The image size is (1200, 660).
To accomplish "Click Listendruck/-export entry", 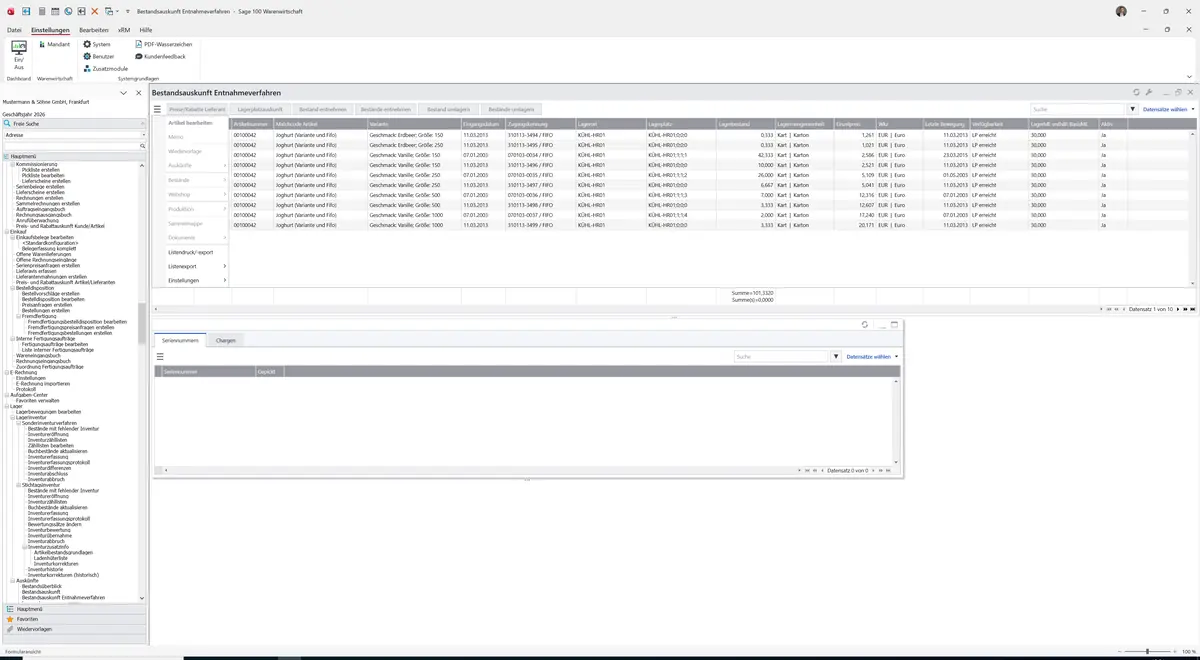I will coord(191,252).
